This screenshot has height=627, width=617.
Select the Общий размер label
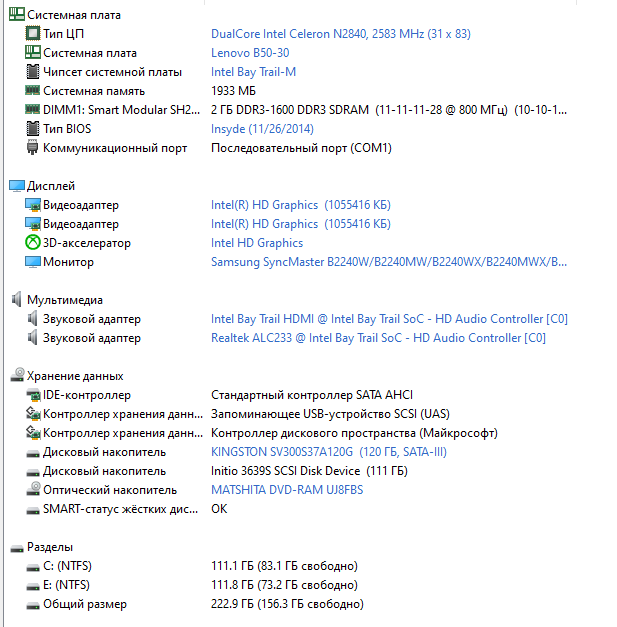85,604
